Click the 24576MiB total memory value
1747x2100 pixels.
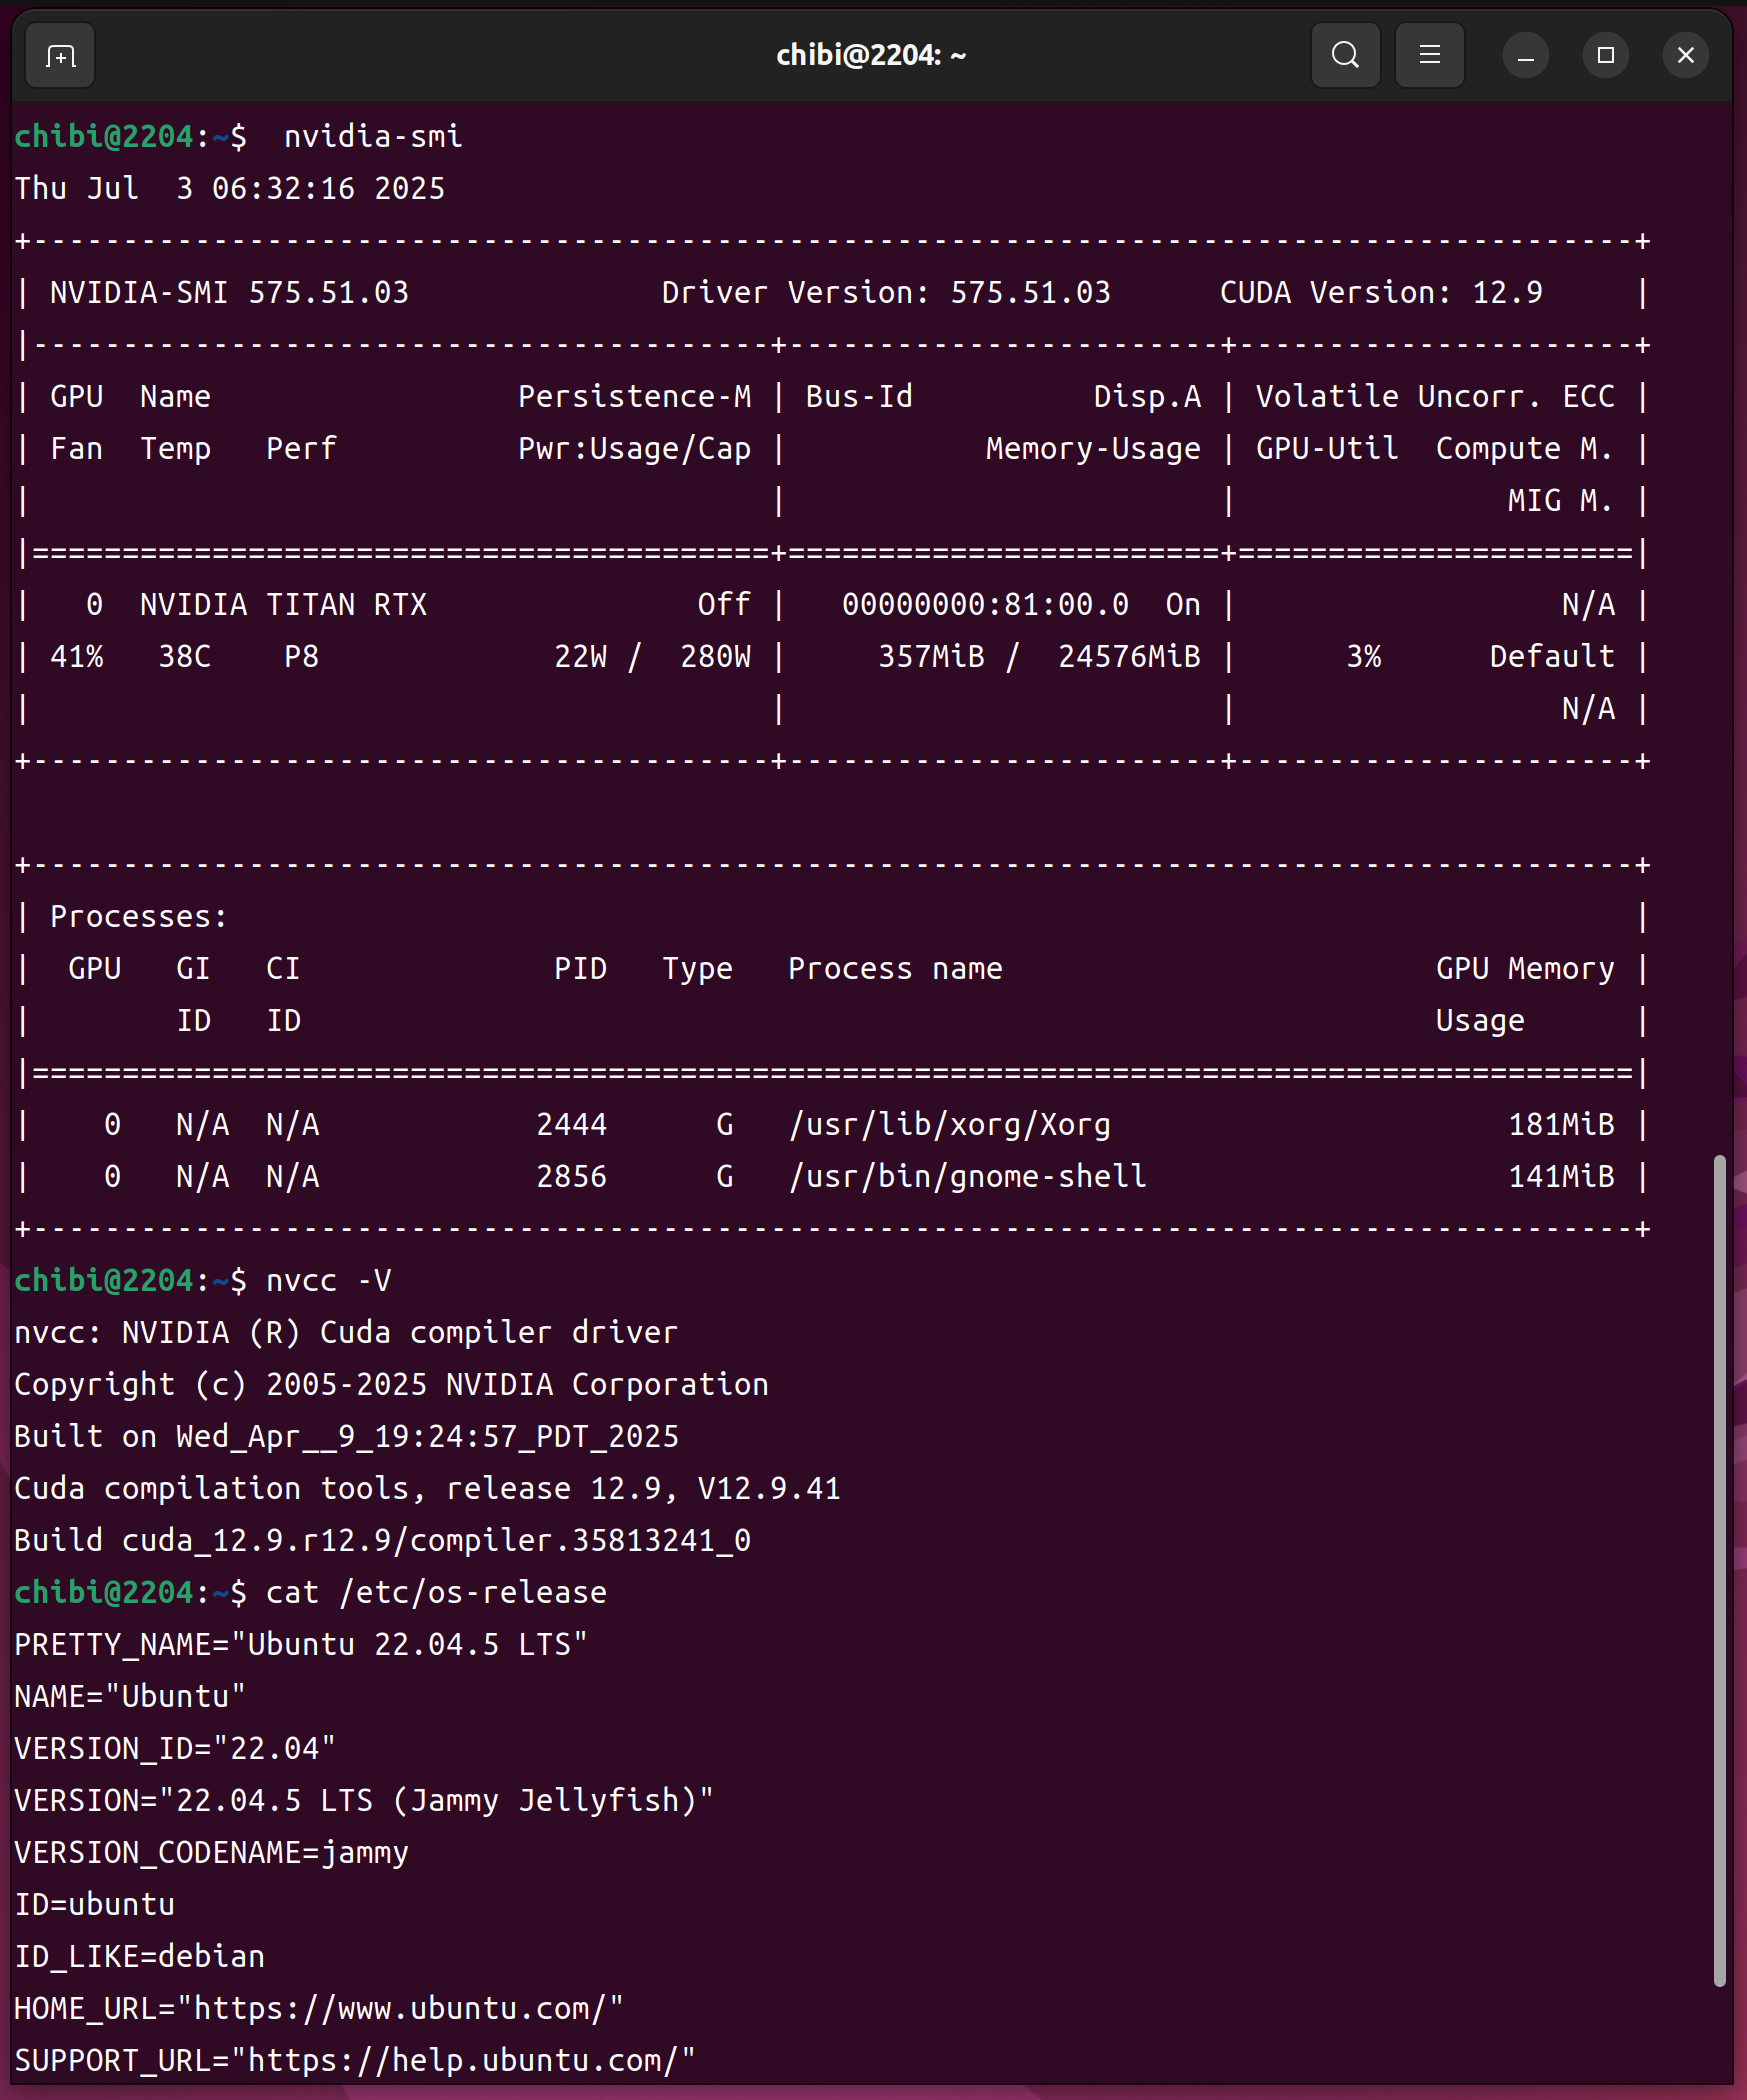[1129, 657]
